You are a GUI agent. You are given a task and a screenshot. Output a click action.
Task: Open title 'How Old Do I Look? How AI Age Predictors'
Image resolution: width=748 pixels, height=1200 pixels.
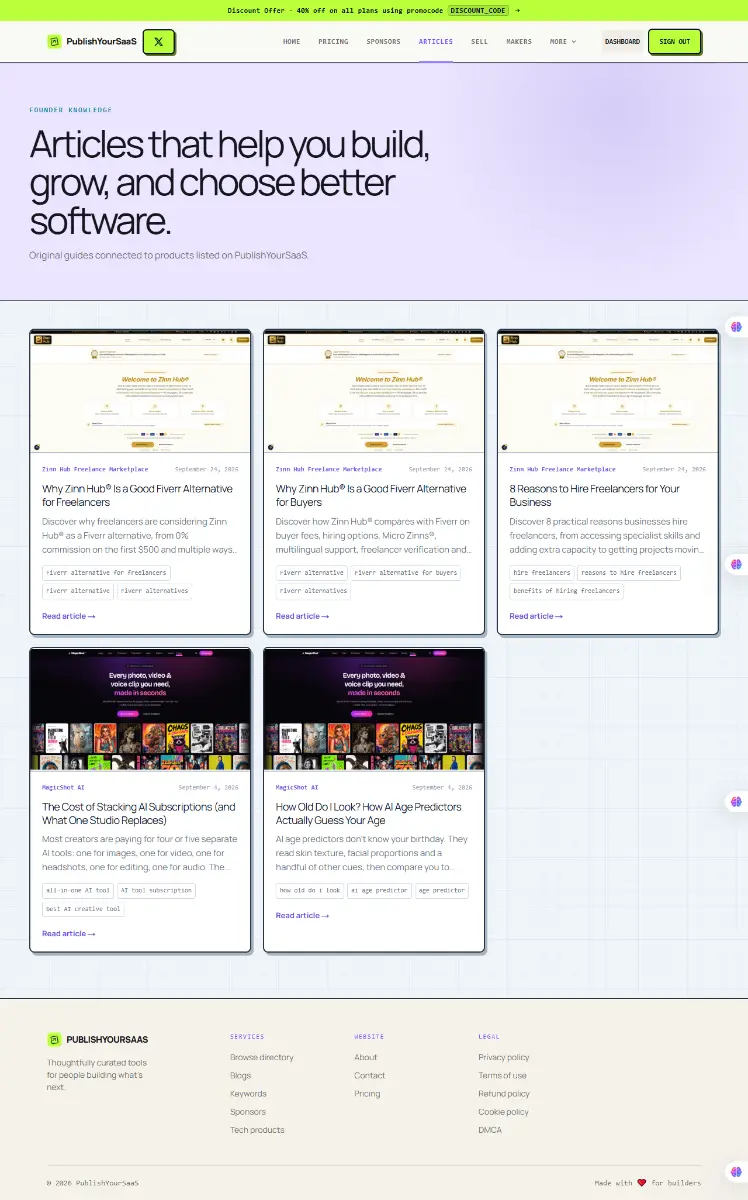point(369,813)
